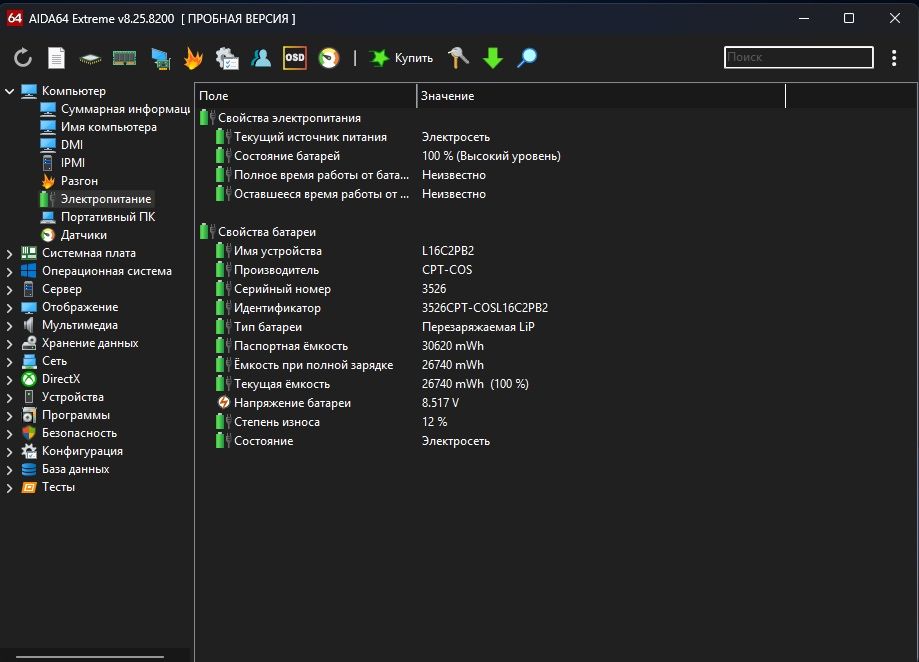
Task: Click the Поле column header
Action: tap(305, 96)
